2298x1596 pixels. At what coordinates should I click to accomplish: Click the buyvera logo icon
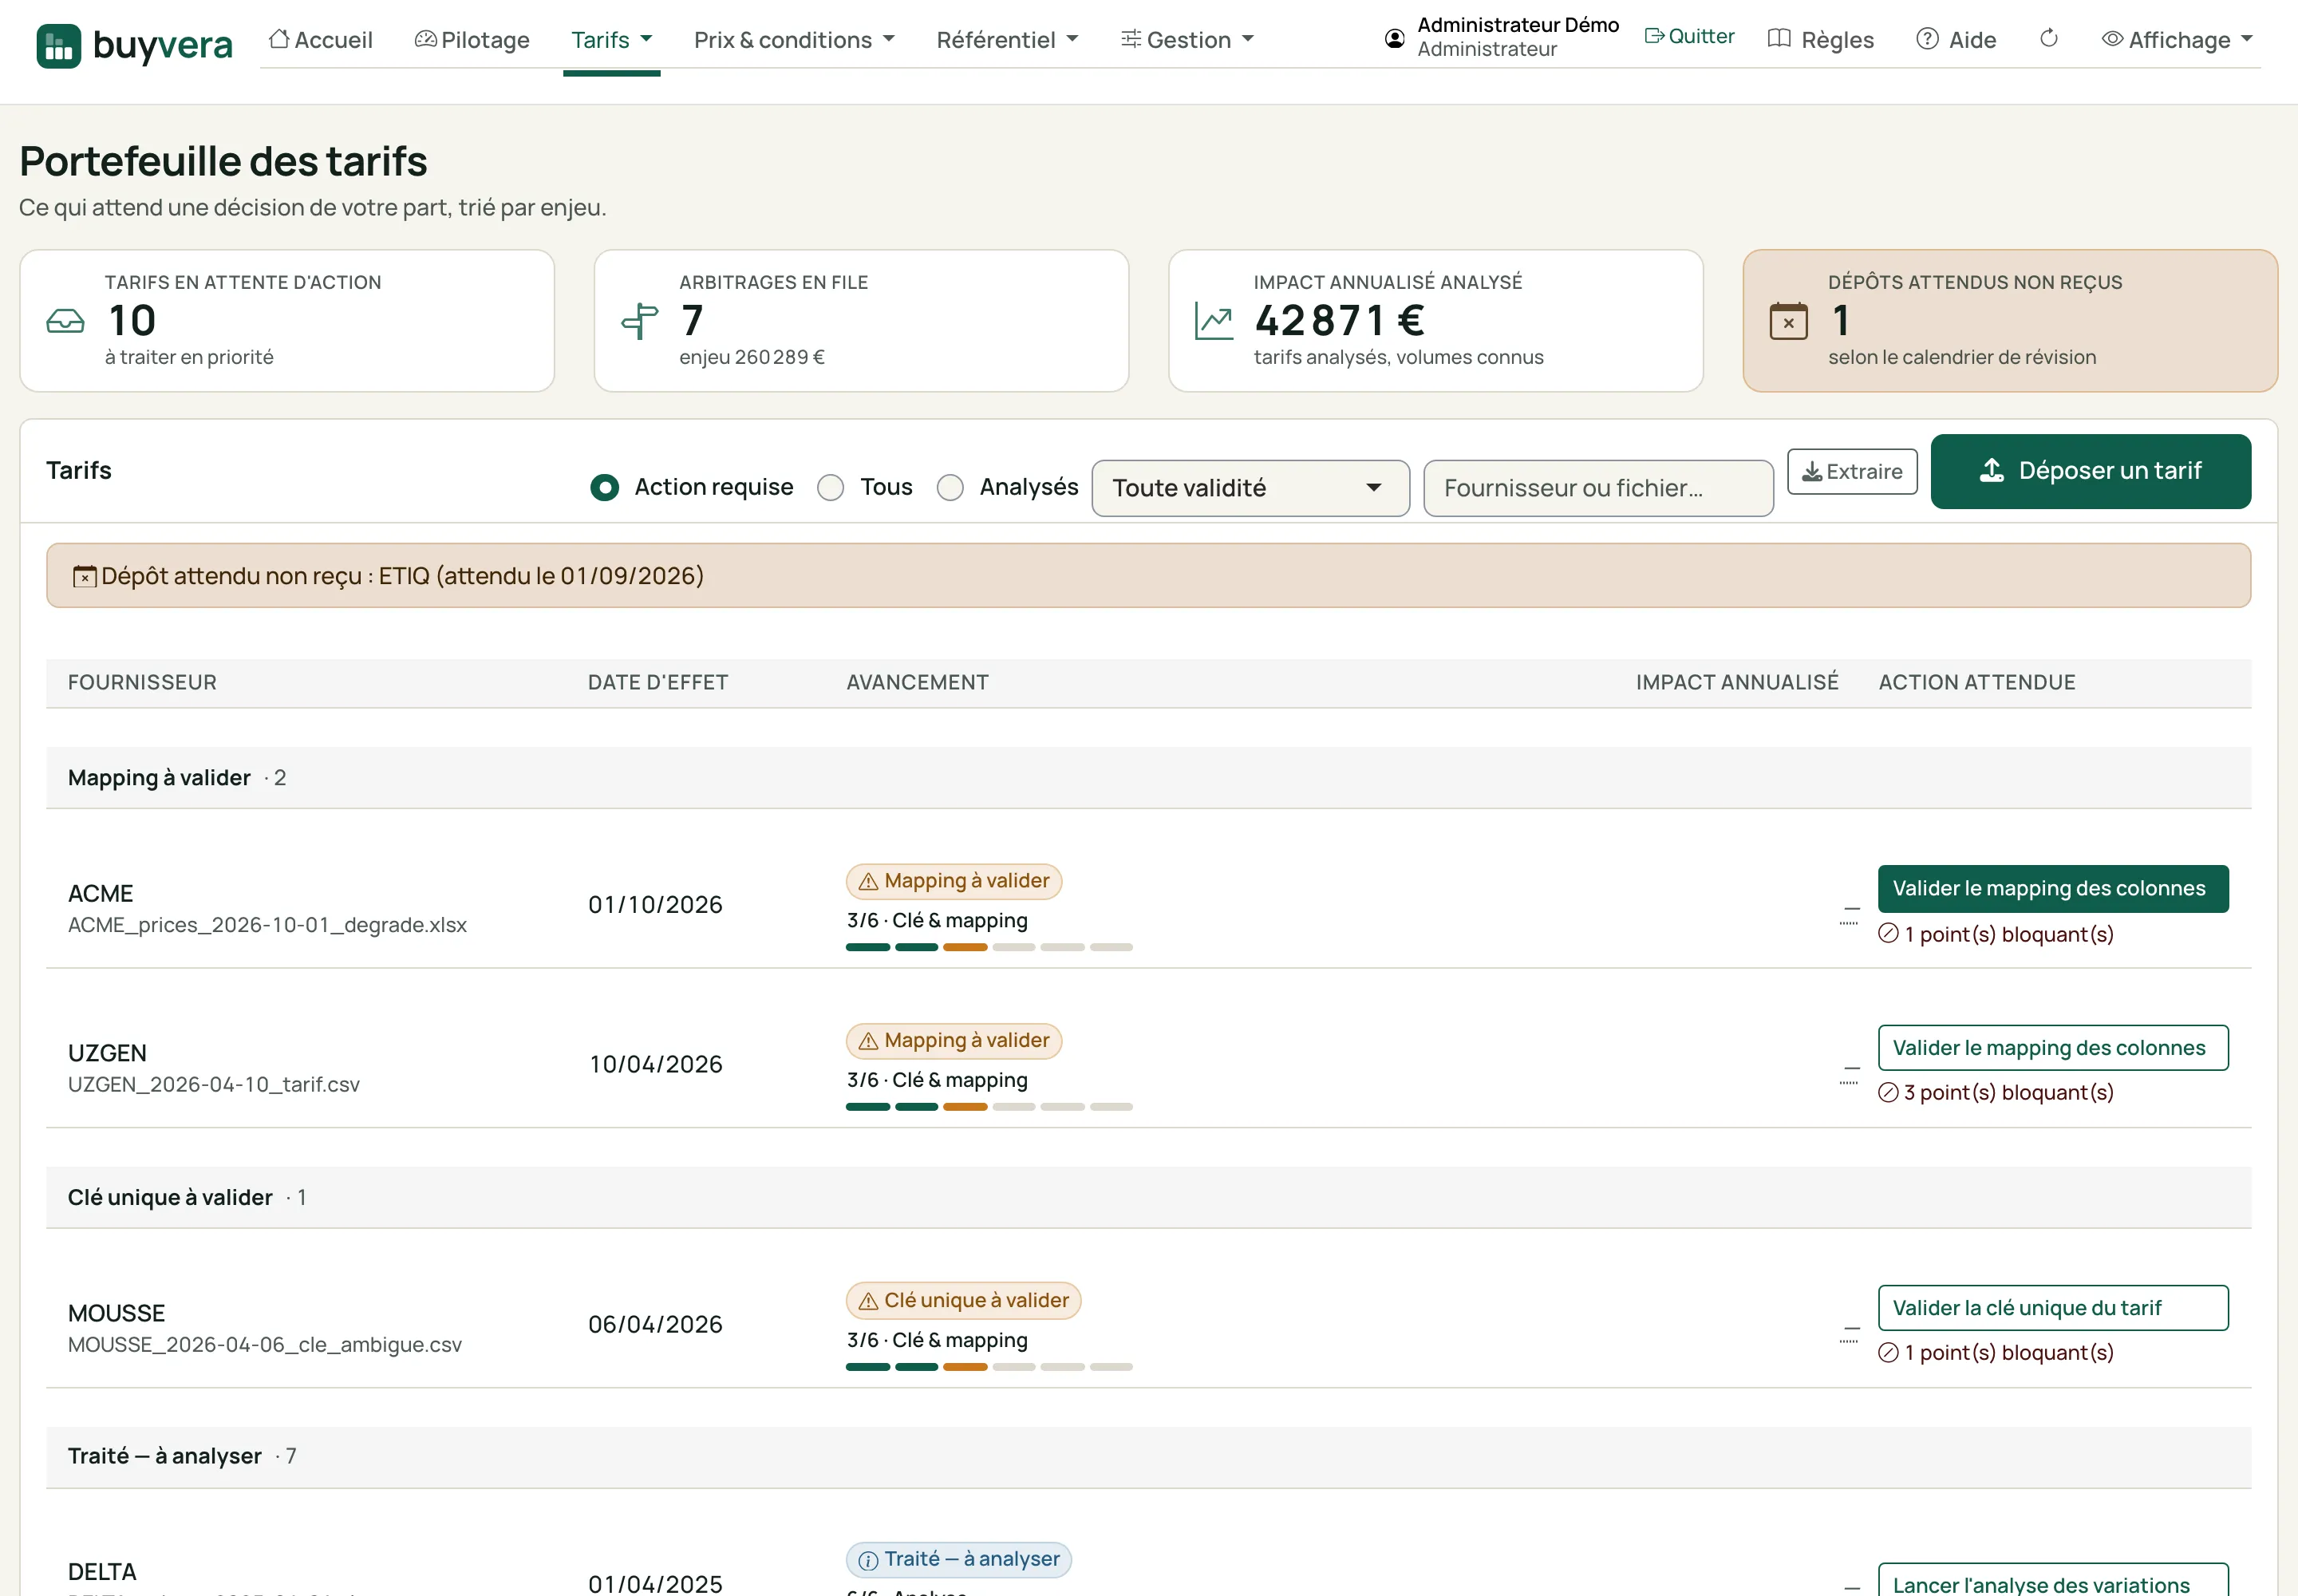click(58, 46)
